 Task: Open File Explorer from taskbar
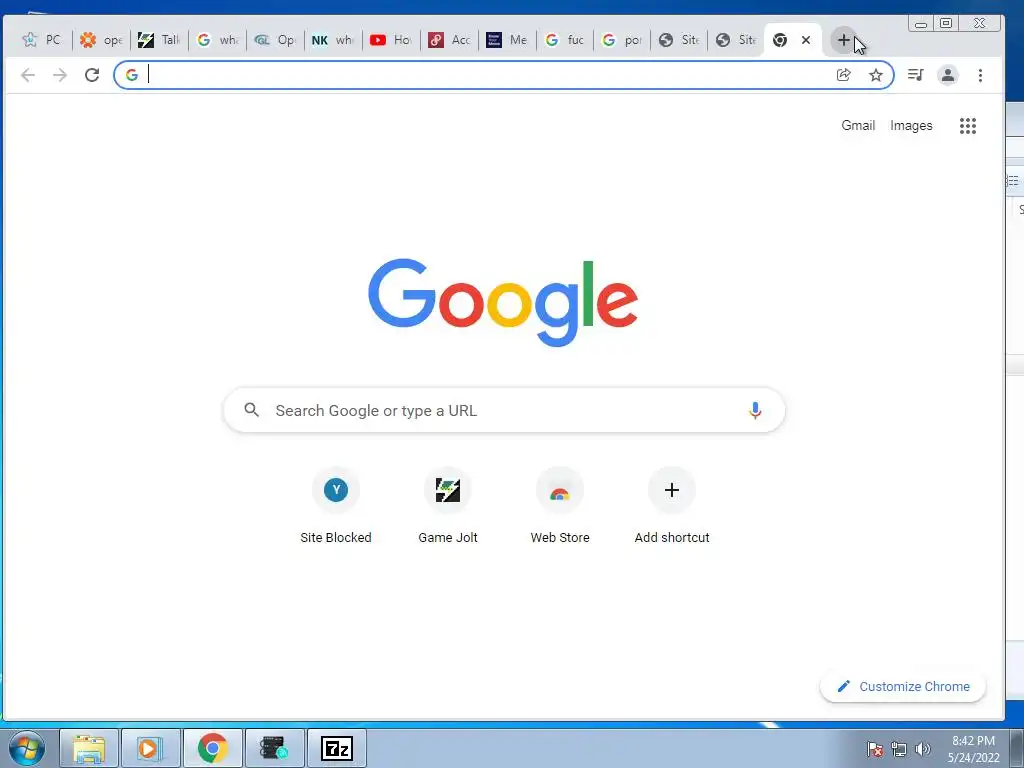[89, 748]
